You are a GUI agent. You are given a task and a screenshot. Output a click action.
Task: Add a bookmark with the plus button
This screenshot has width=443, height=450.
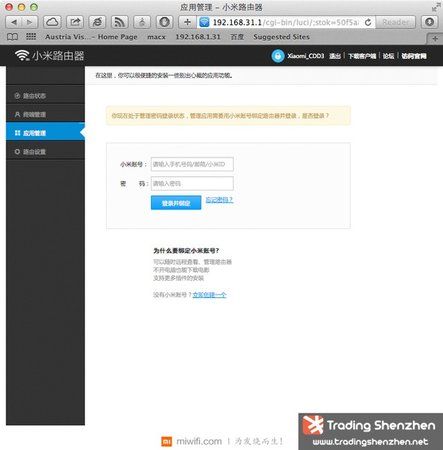pos(187,22)
